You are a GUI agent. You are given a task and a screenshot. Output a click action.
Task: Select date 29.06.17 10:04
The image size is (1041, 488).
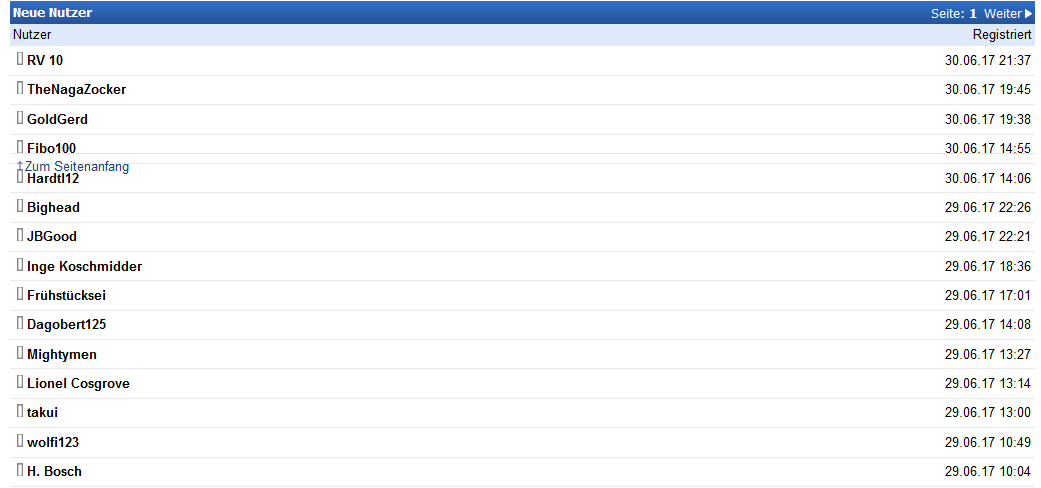[x=988, y=471]
